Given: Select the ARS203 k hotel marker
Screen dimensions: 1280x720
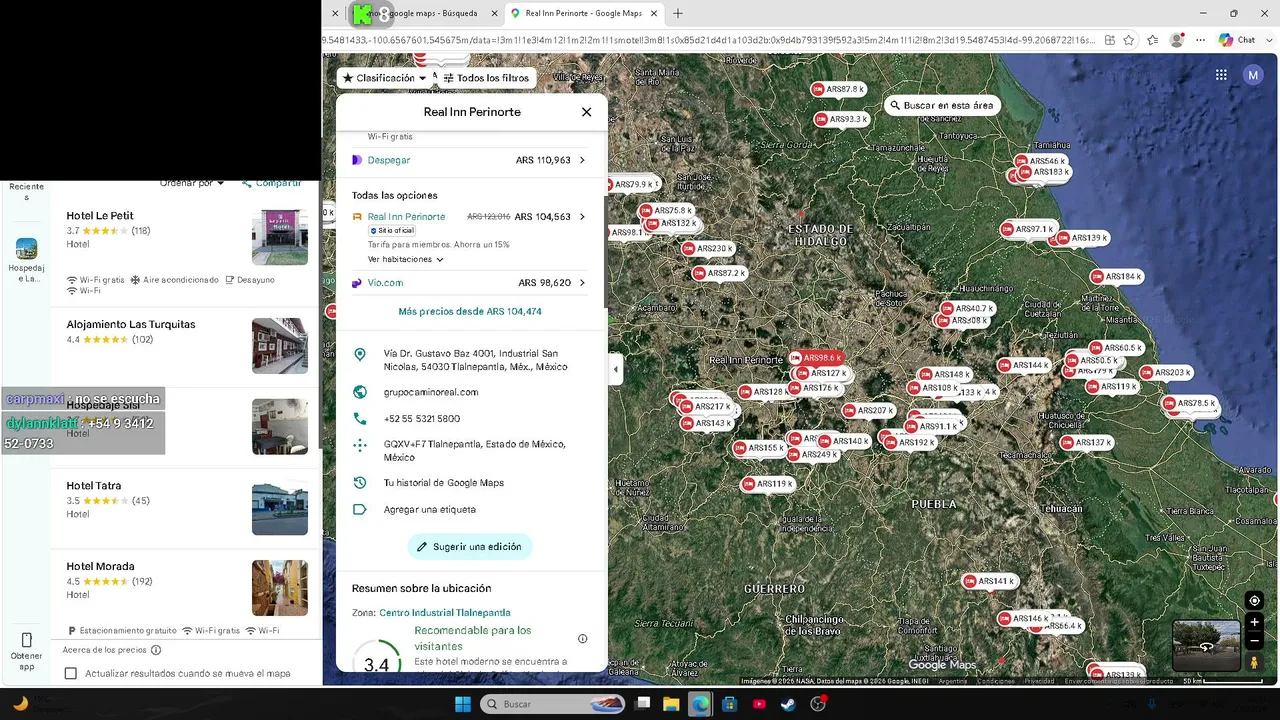Looking at the screenshot, I should click(1166, 373).
